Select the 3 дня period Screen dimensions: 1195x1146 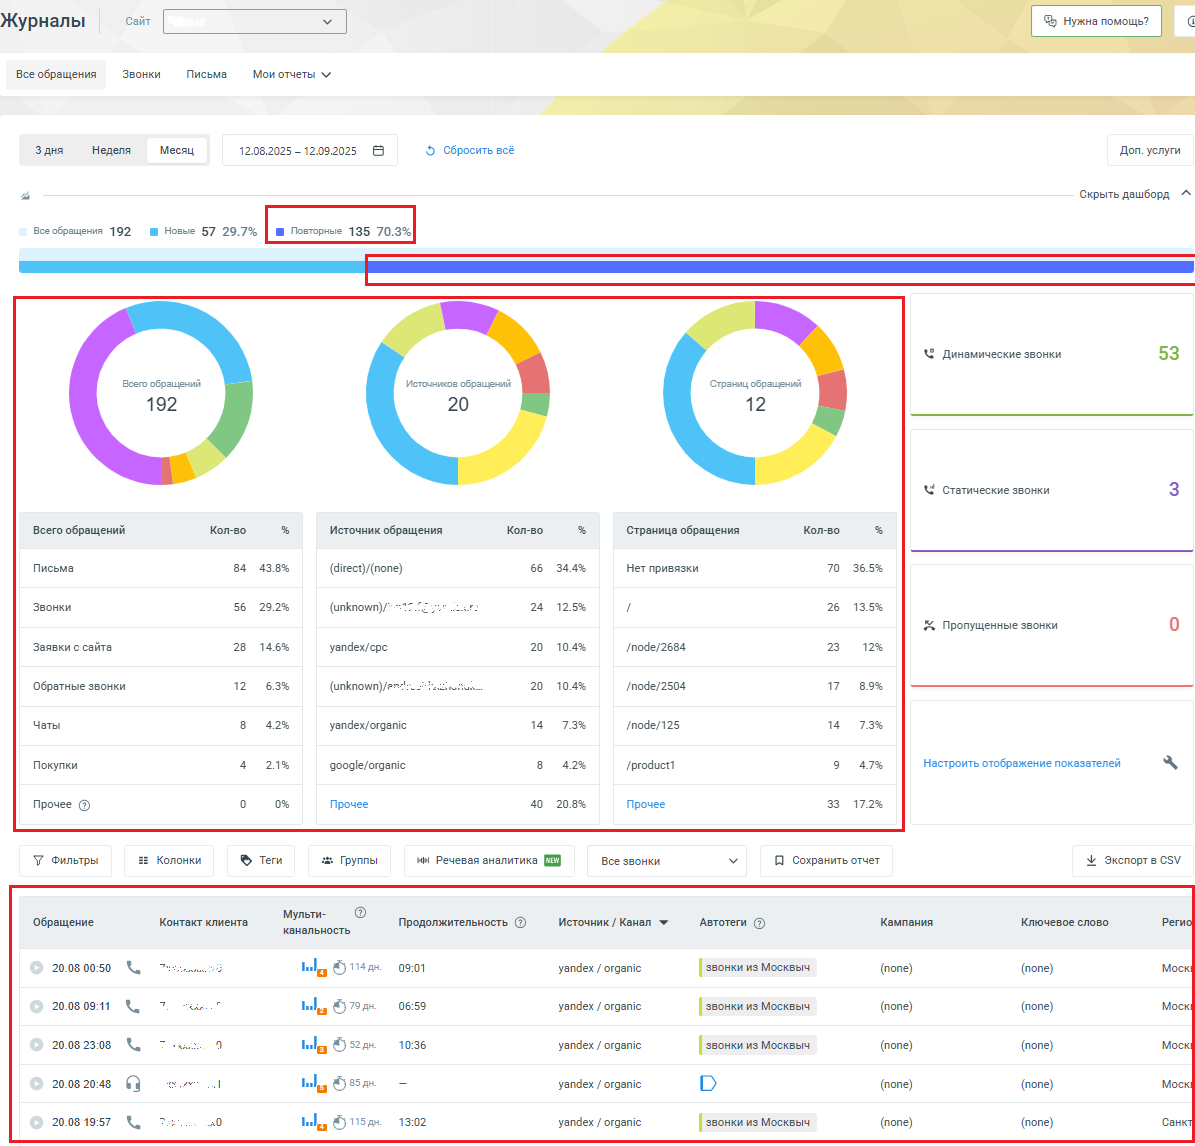[x=49, y=150]
